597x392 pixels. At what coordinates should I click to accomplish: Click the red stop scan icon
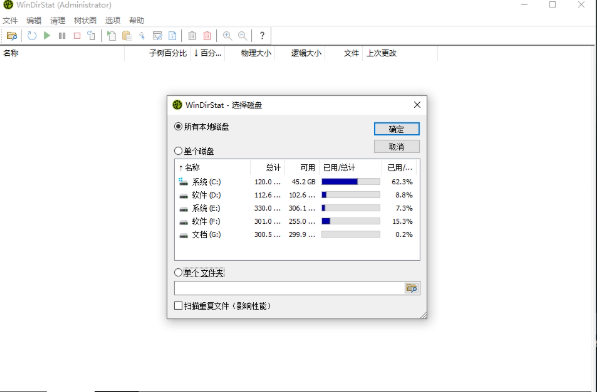click(x=77, y=36)
